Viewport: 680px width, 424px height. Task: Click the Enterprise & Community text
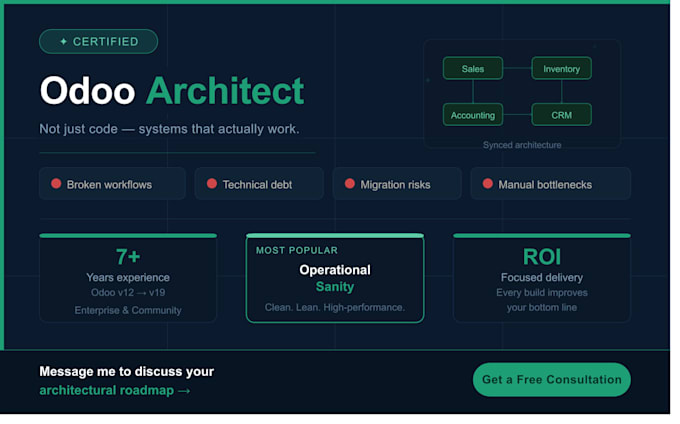[x=128, y=310]
